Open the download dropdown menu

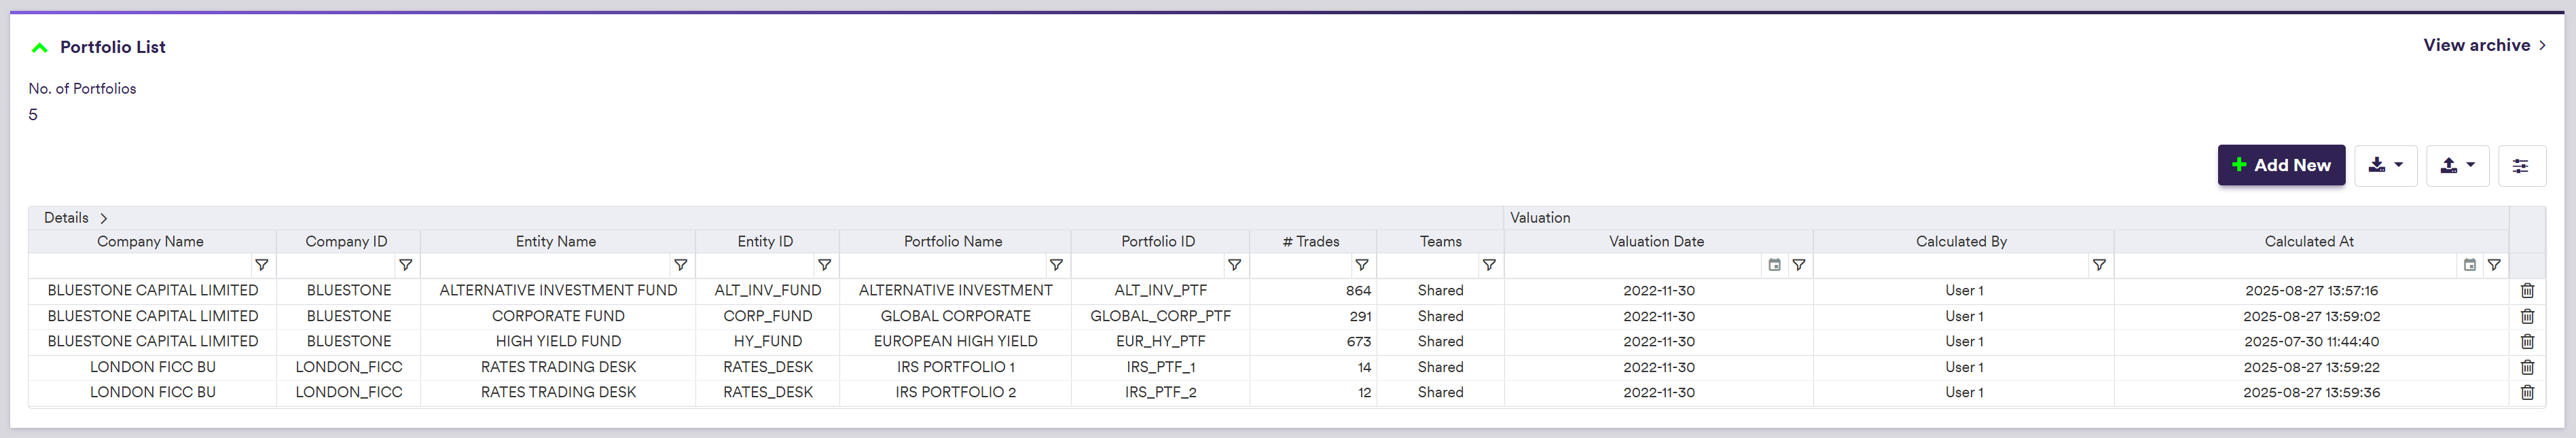point(2385,166)
